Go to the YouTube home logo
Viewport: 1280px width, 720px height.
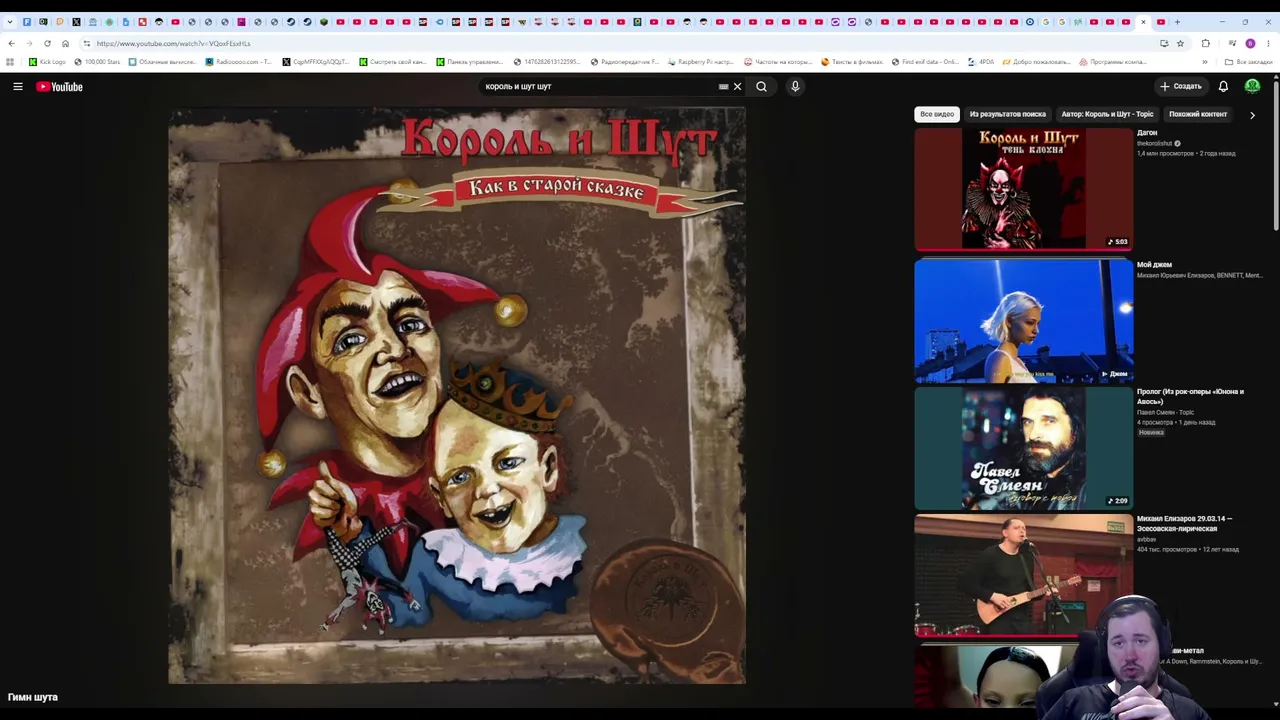(x=59, y=87)
